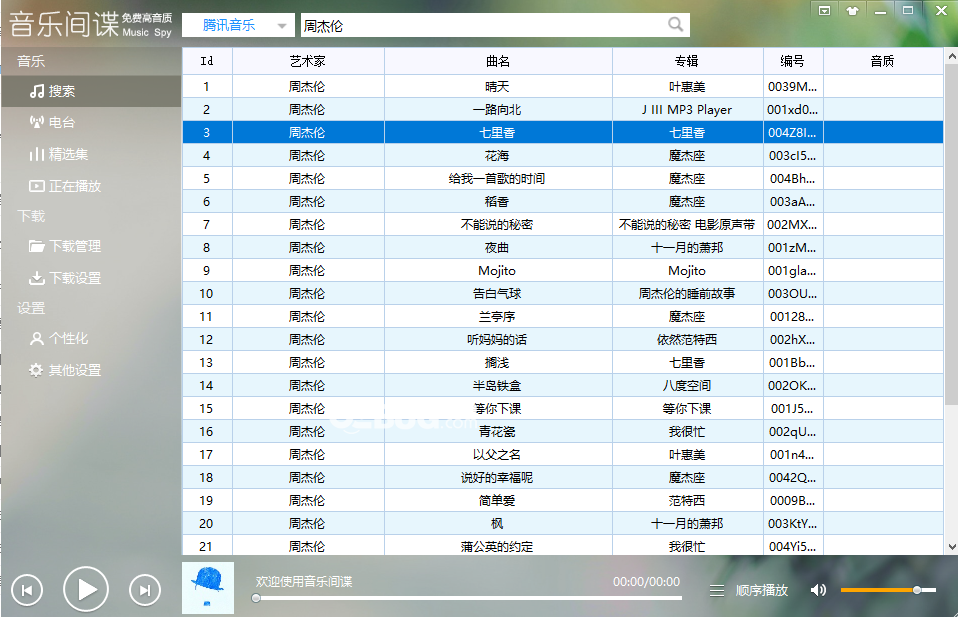This screenshot has height=617, width=958.
Task: Select song 夜曲
Action: 497,248
